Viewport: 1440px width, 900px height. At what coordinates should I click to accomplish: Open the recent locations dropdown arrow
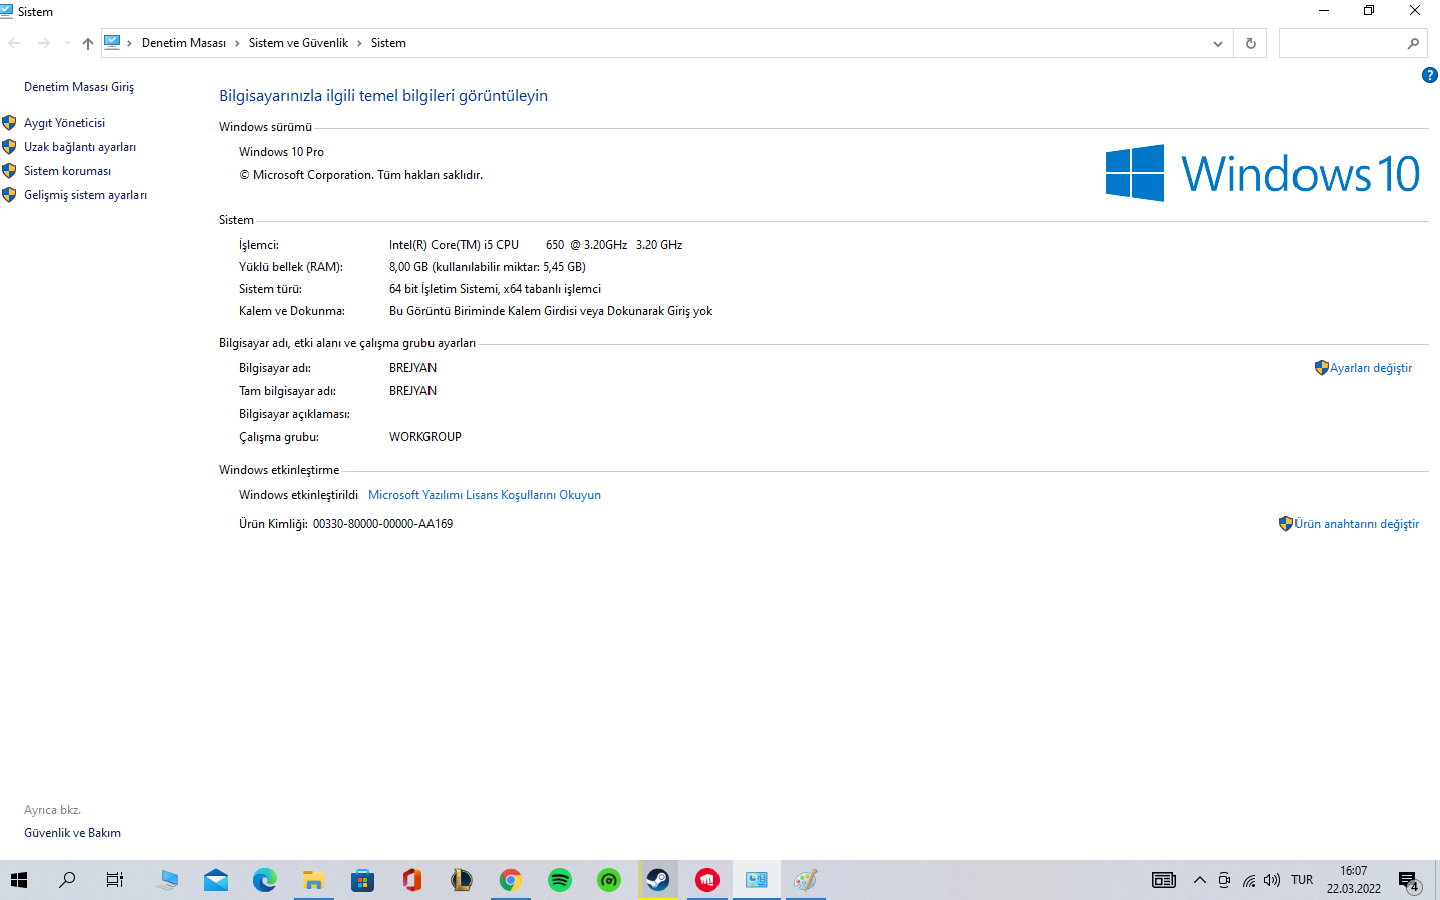67,43
